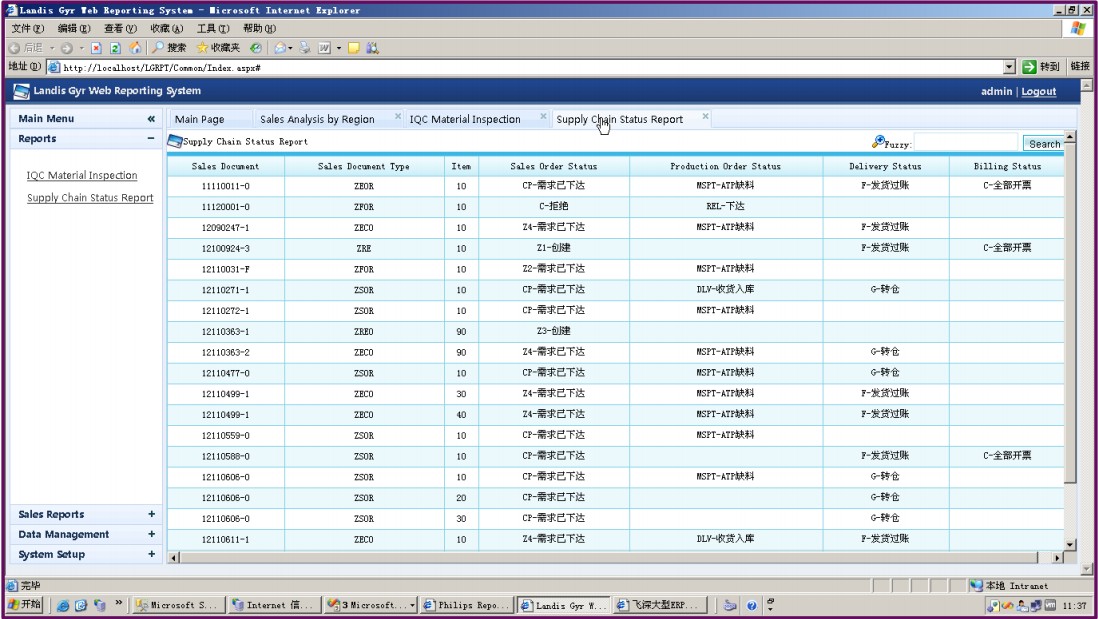Screen dimensions: 1098x619
Task: Close the Sales Analysis by Region tab
Action: click(x=398, y=117)
